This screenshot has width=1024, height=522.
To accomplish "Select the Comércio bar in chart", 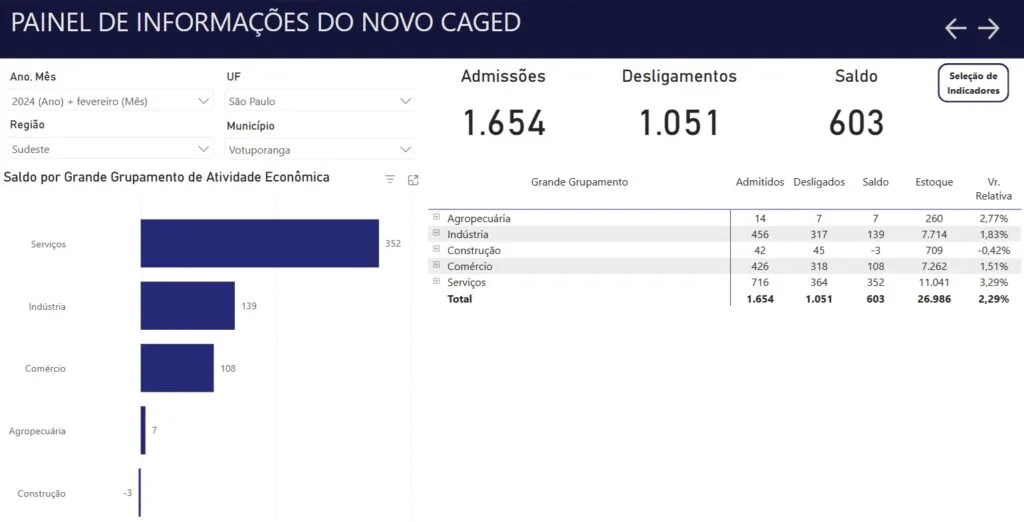I will [x=177, y=368].
